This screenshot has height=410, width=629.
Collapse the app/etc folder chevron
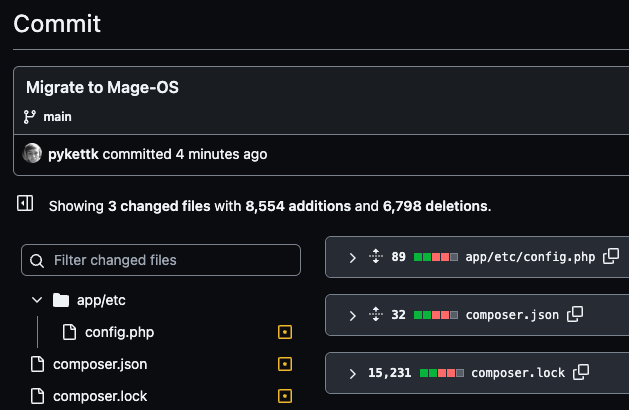pyautogui.click(x=37, y=300)
